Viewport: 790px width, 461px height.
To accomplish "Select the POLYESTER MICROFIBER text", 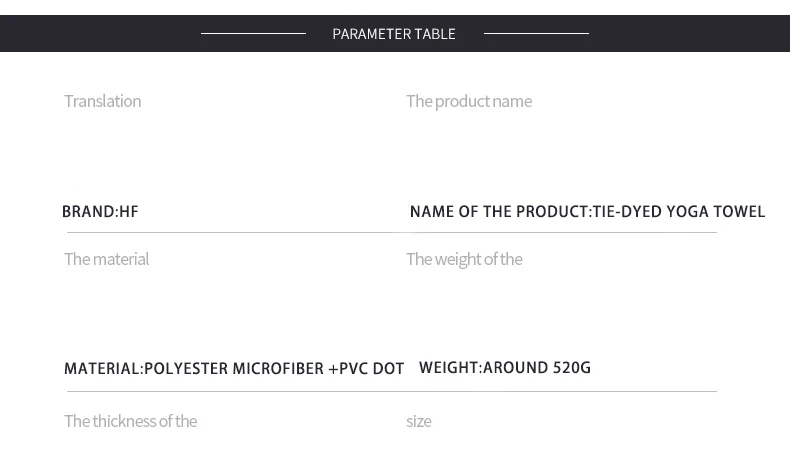I will coord(234,369).
